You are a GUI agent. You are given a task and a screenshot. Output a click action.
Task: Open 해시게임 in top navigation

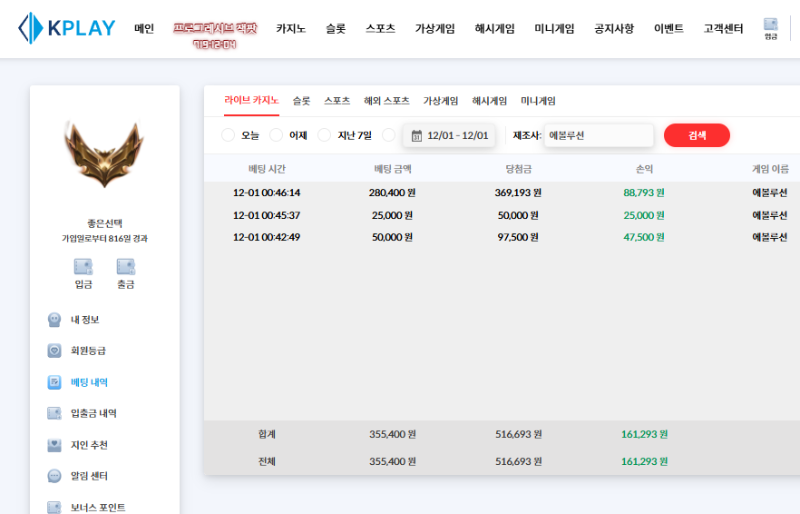tap(495, 28)
